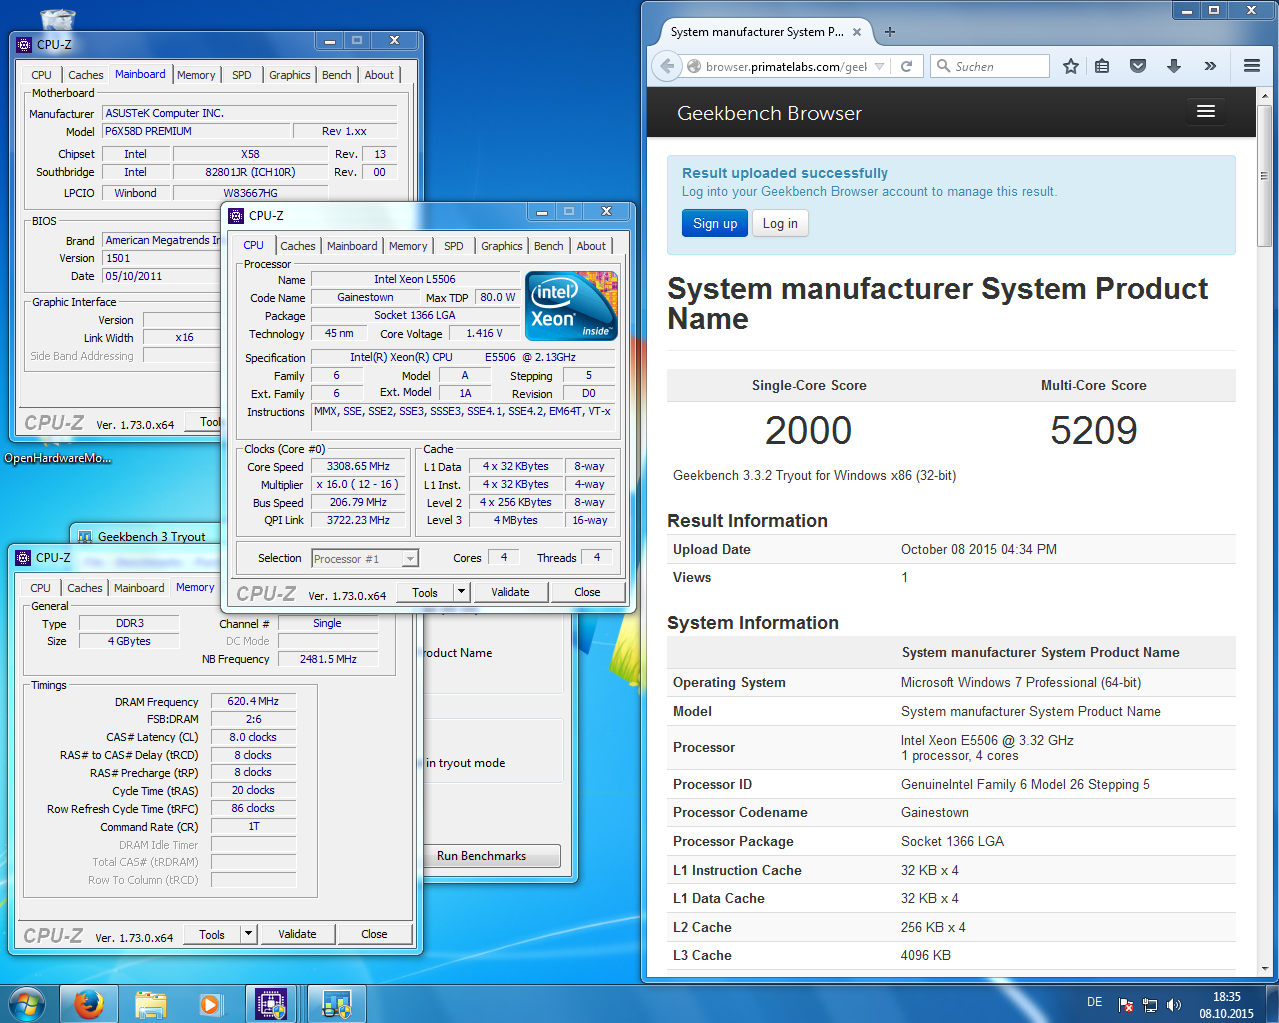Open the Geekbench Browser header link
The width and height of the screenshot is (1279, 1023).
(x=769, y=113)
